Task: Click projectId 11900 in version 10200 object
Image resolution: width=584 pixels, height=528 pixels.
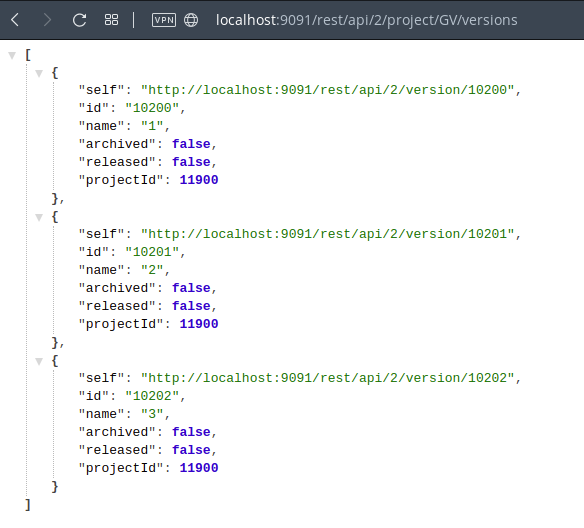Action: click(x=199, y=180)
